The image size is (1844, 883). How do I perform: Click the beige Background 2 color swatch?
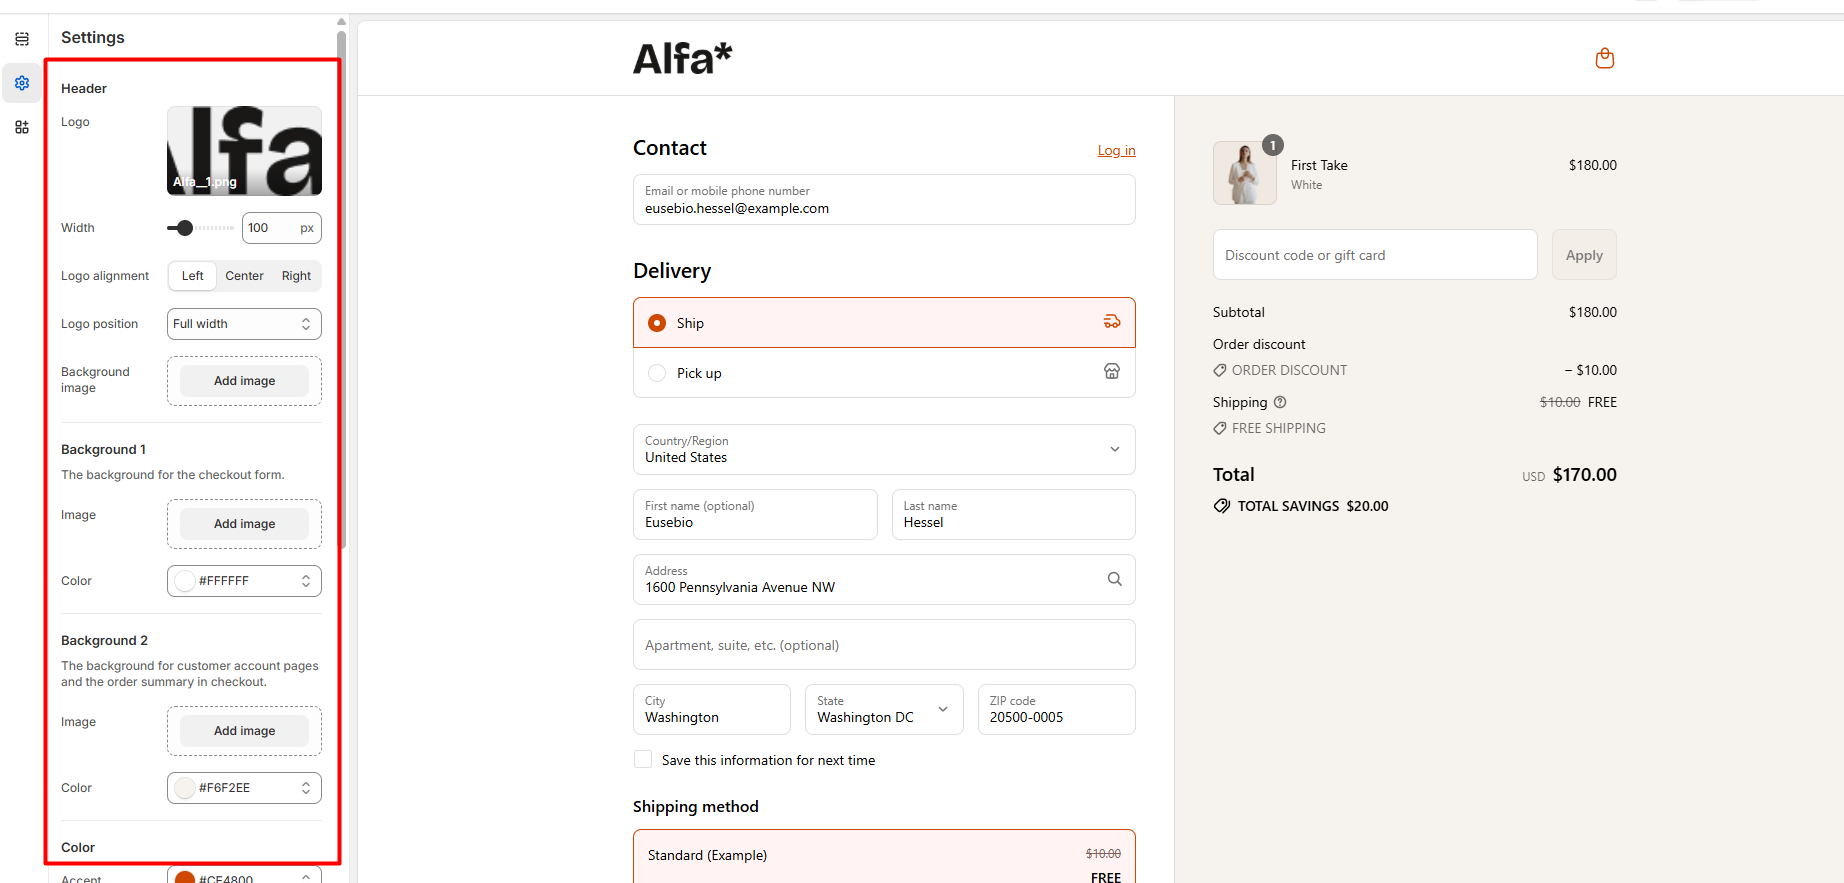[185, 788]
